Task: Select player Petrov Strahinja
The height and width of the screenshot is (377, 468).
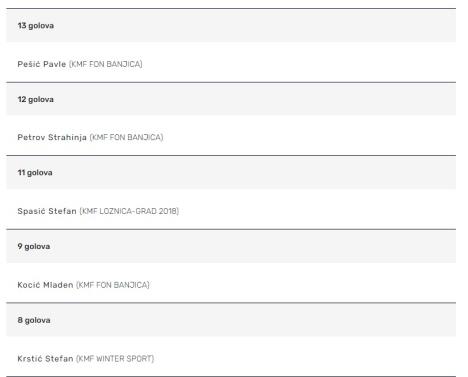Action: (52, 137)
